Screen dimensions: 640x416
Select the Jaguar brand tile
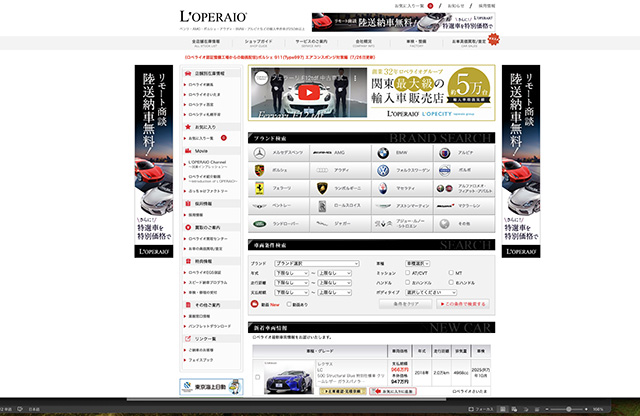coord(340,224)
